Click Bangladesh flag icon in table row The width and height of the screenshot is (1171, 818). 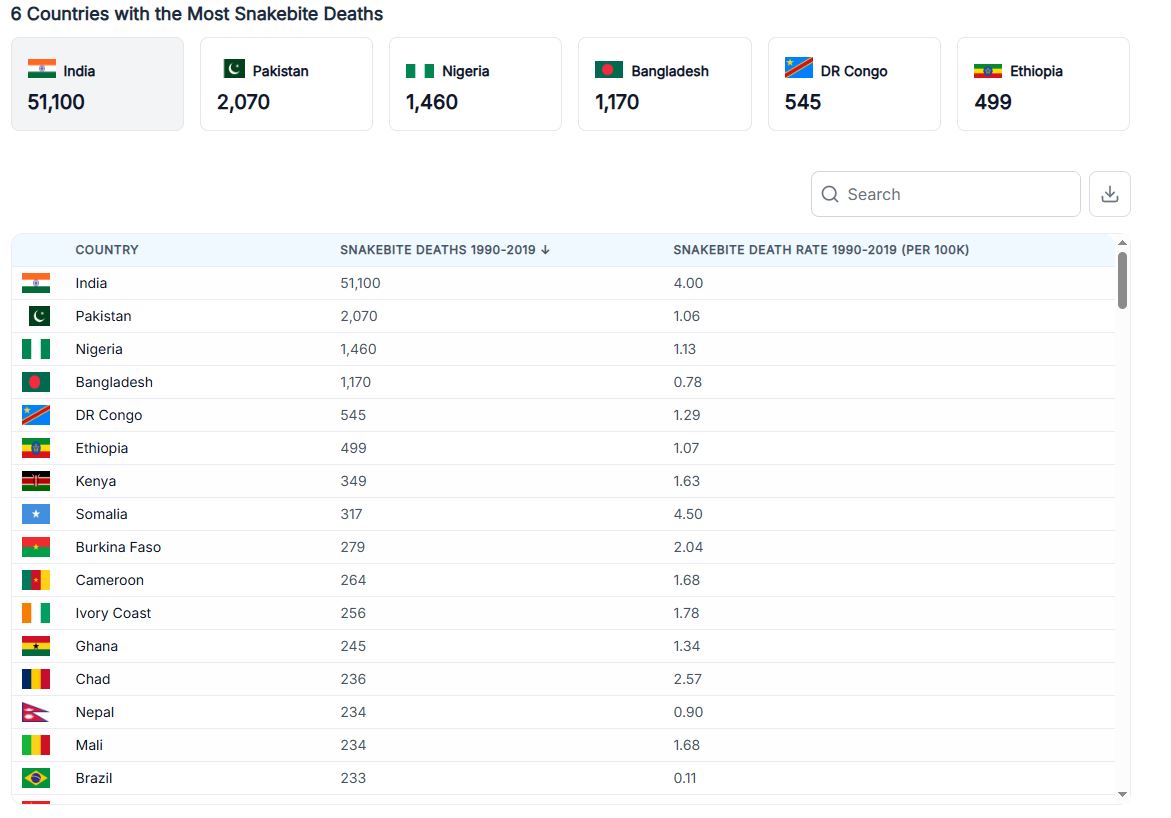36,382
